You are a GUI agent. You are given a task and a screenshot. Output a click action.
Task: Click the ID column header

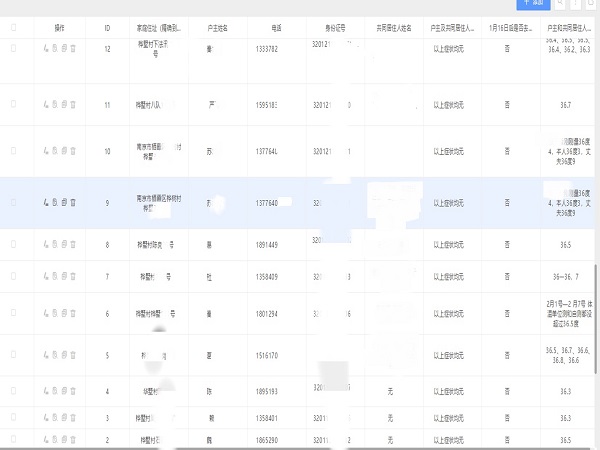[x=107, y=28]
